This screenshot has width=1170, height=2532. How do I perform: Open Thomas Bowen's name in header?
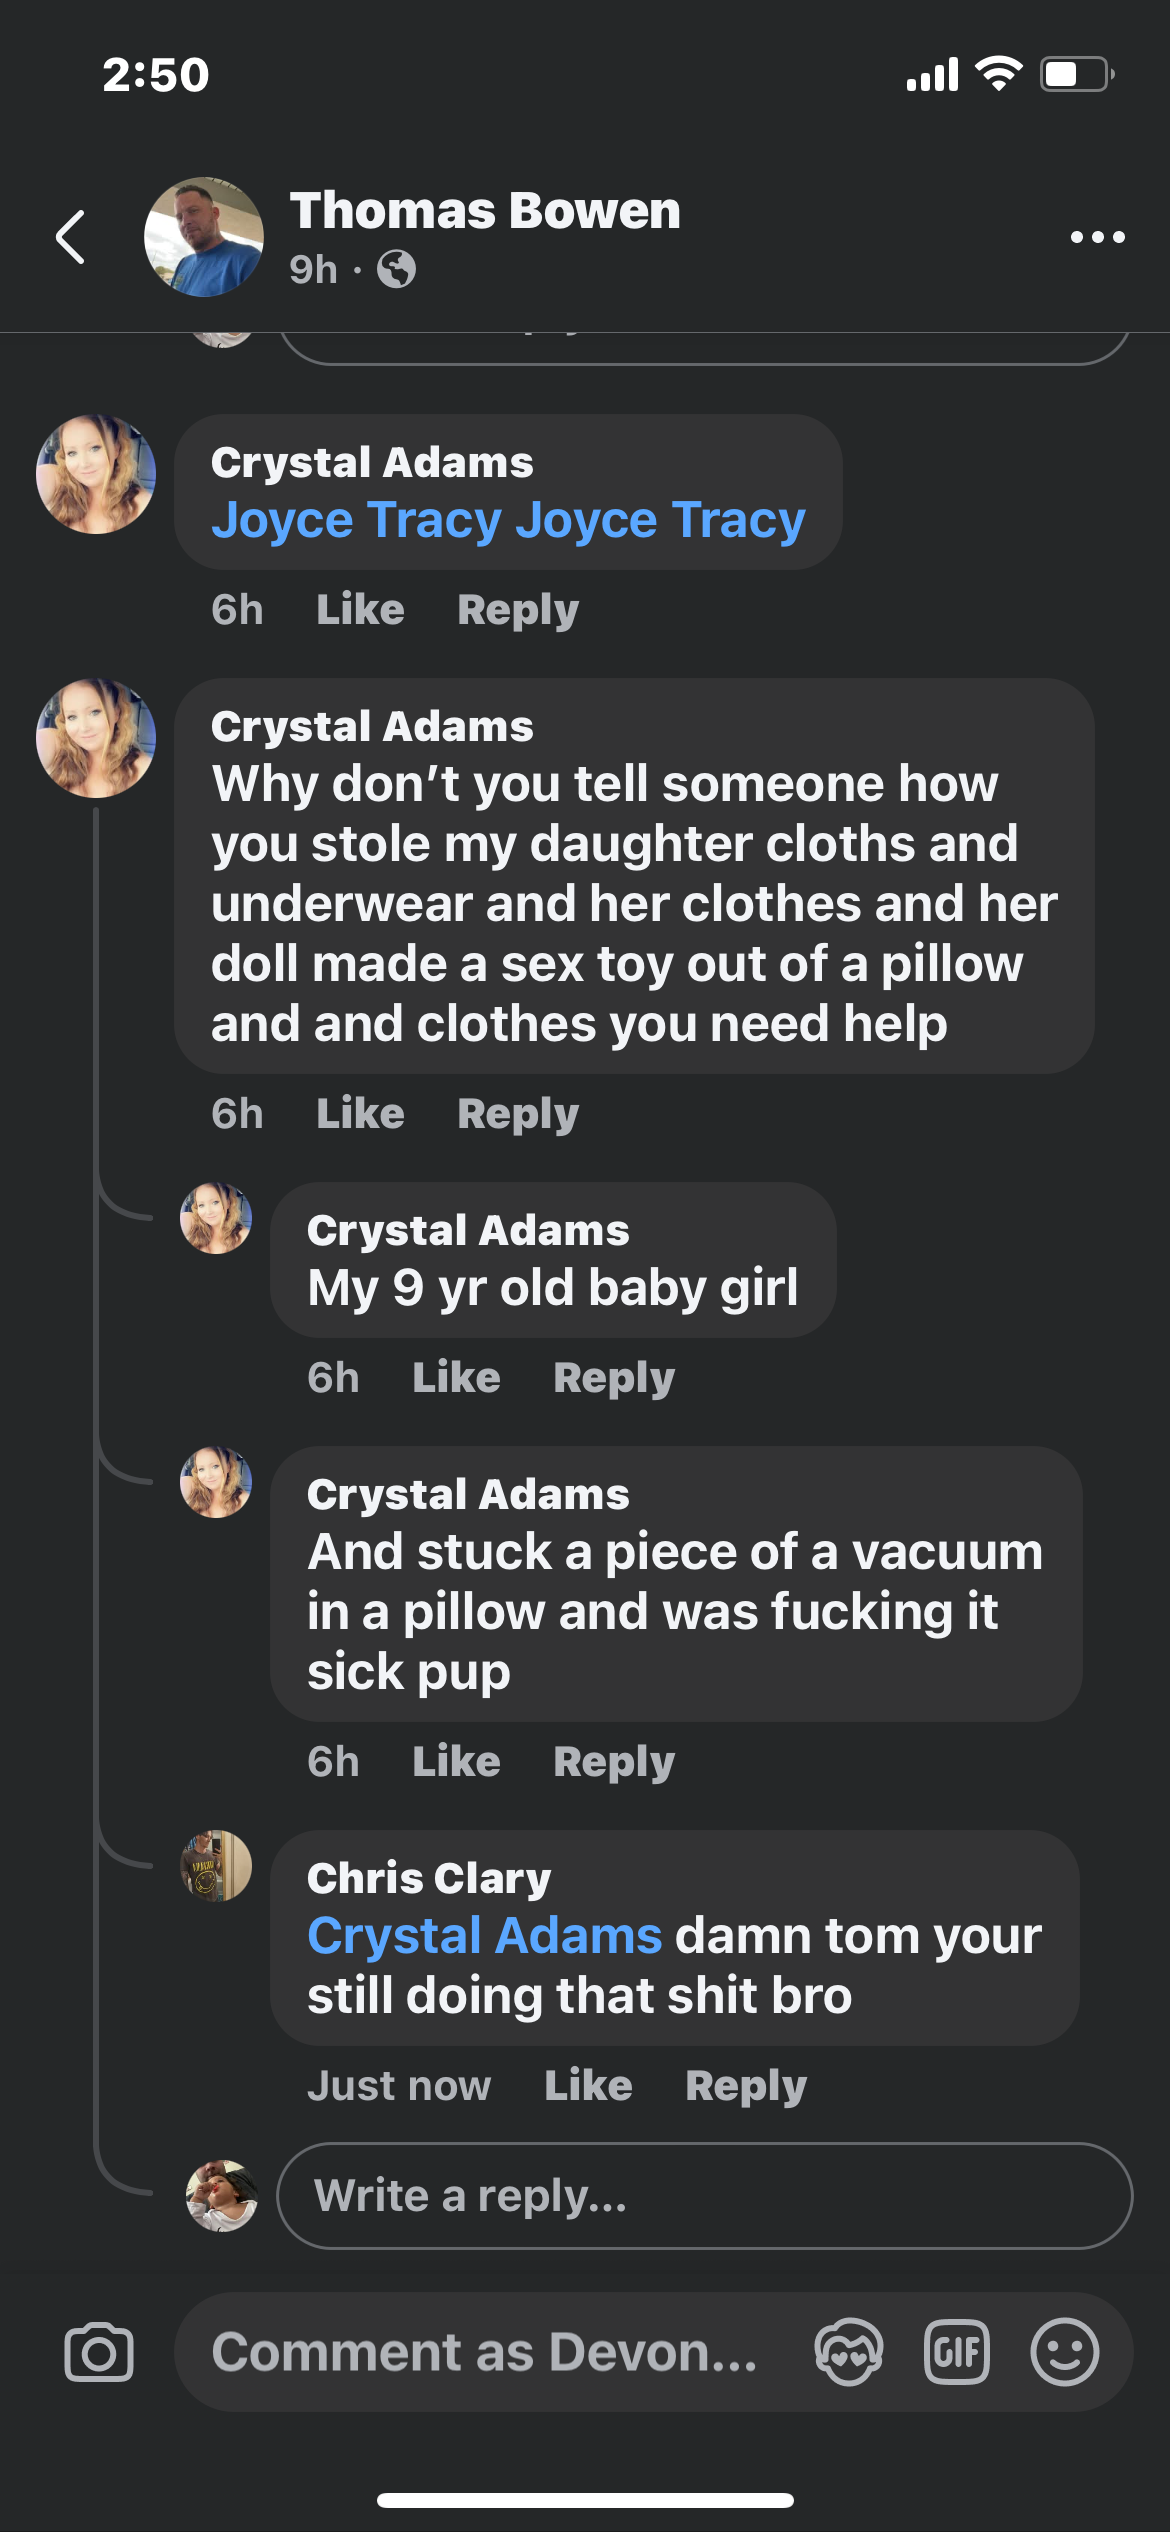485,211
